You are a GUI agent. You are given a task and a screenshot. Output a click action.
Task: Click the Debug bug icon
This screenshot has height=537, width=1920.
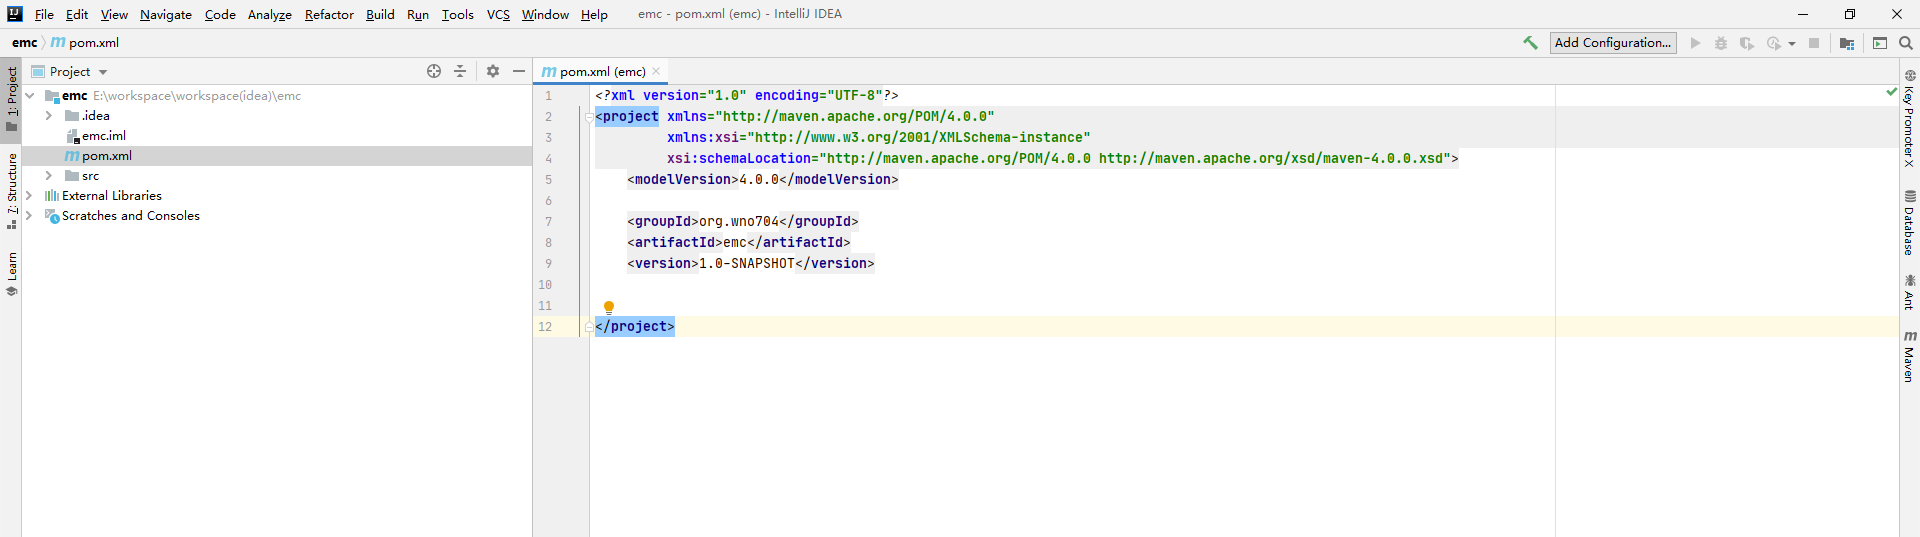1721,43
